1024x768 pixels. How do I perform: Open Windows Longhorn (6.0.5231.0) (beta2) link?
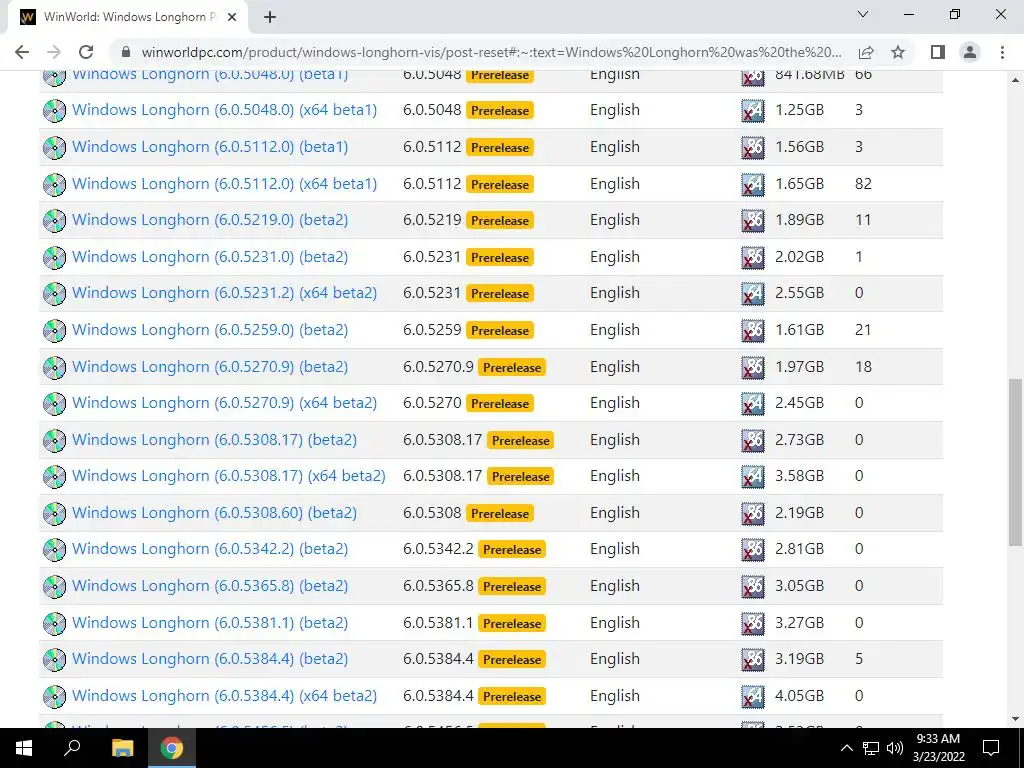(210, 257)
